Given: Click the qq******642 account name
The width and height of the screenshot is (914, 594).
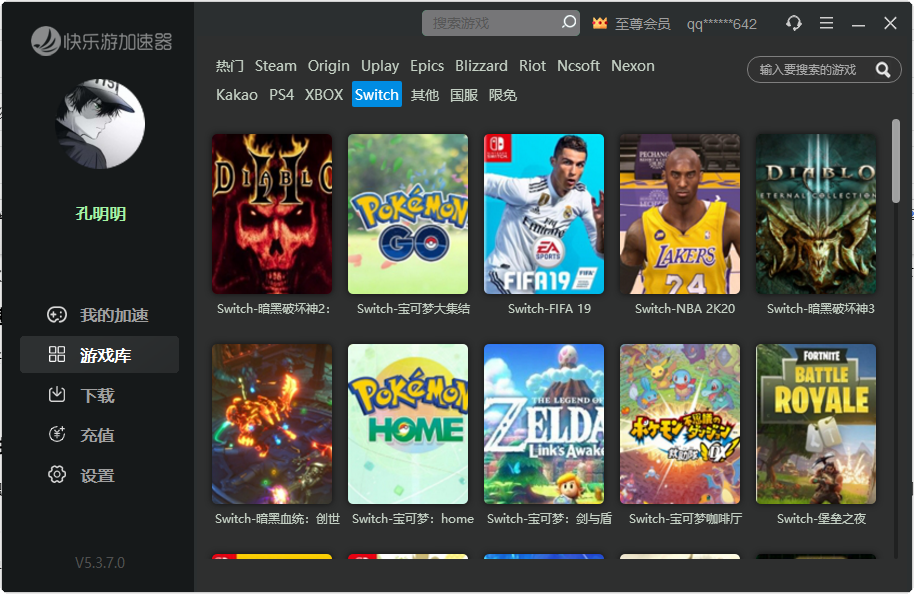Looking at the screenshot, I should (x=722, y=24).
